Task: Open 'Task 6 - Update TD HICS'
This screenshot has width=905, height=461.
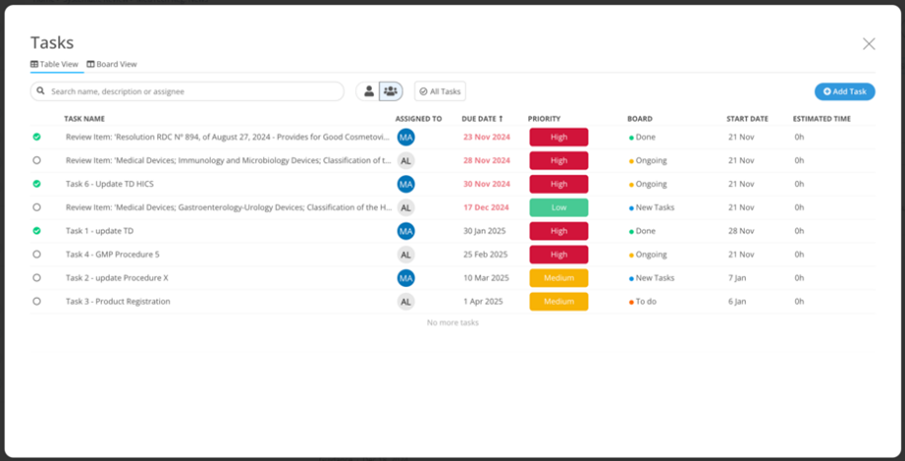Action: coord(110,184)
